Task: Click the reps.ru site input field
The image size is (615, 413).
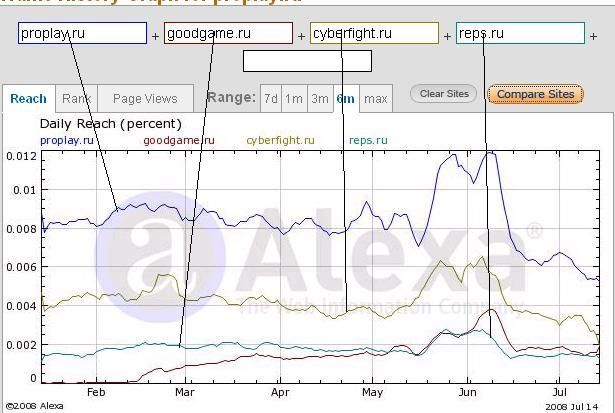Action: [x=520, y=33]
